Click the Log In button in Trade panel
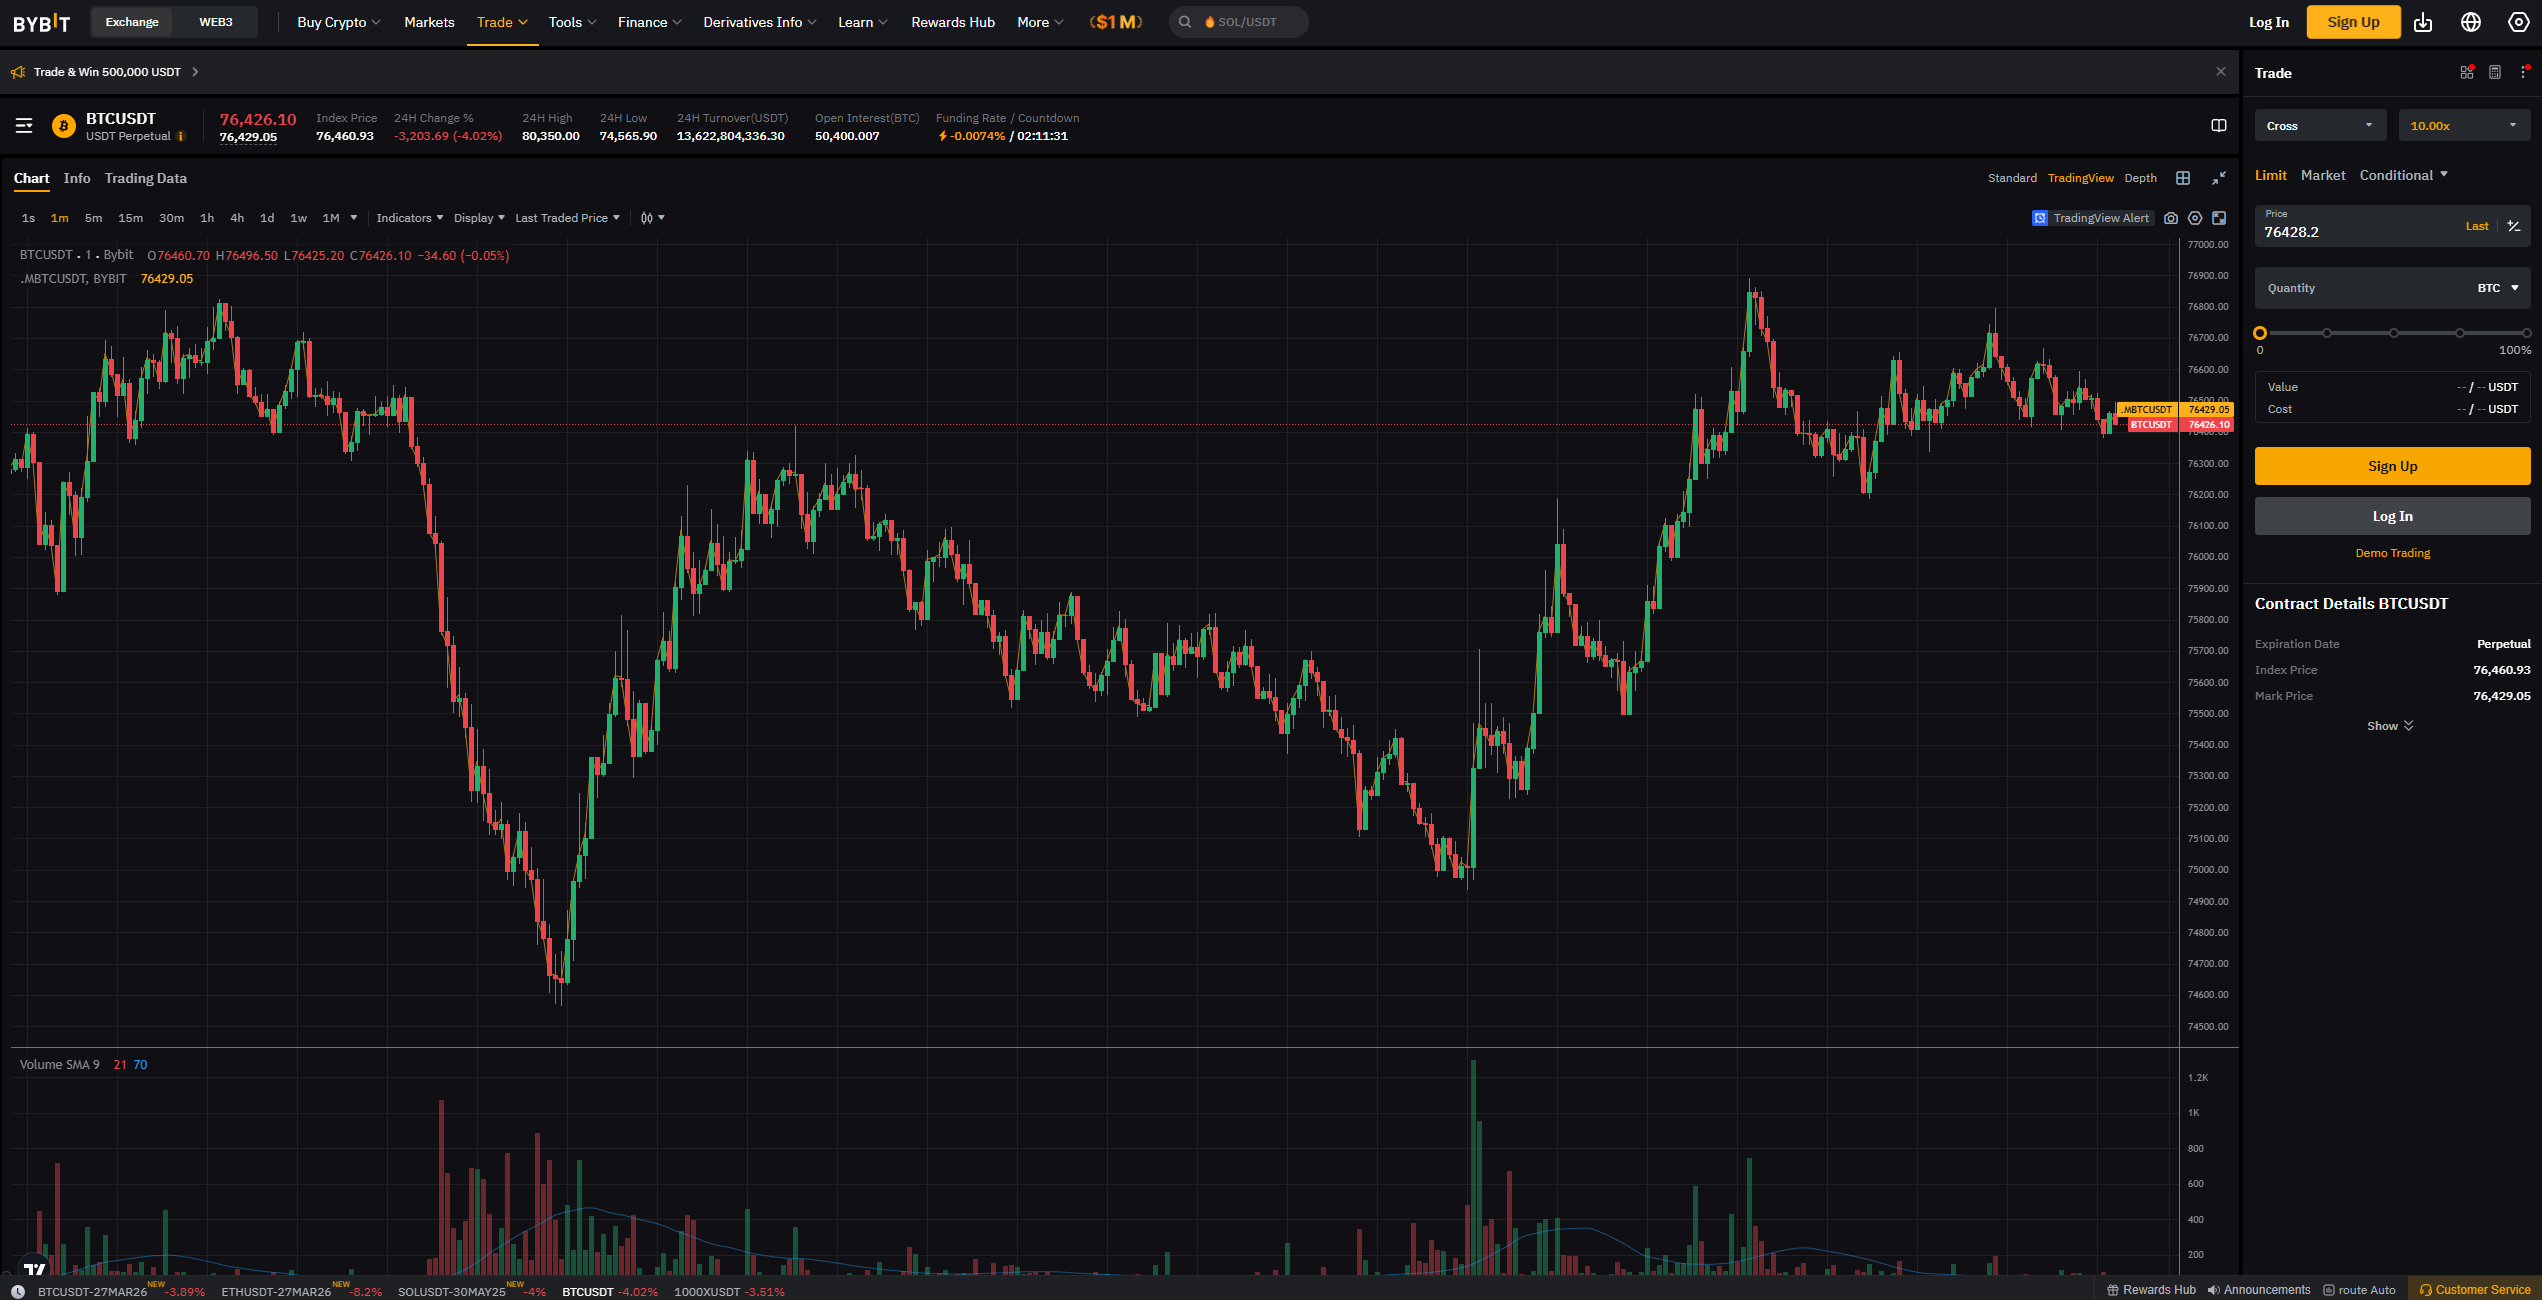The height and width of the screenshot is (1300, 2542). pos(2392,516)
